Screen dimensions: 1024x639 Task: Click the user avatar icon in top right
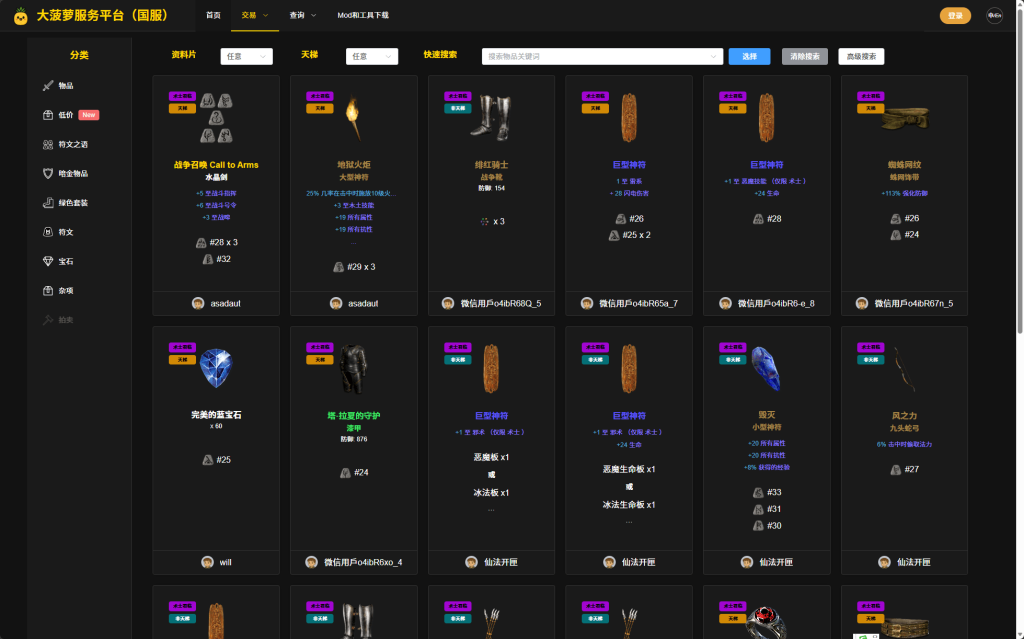(x=994, y=16)
